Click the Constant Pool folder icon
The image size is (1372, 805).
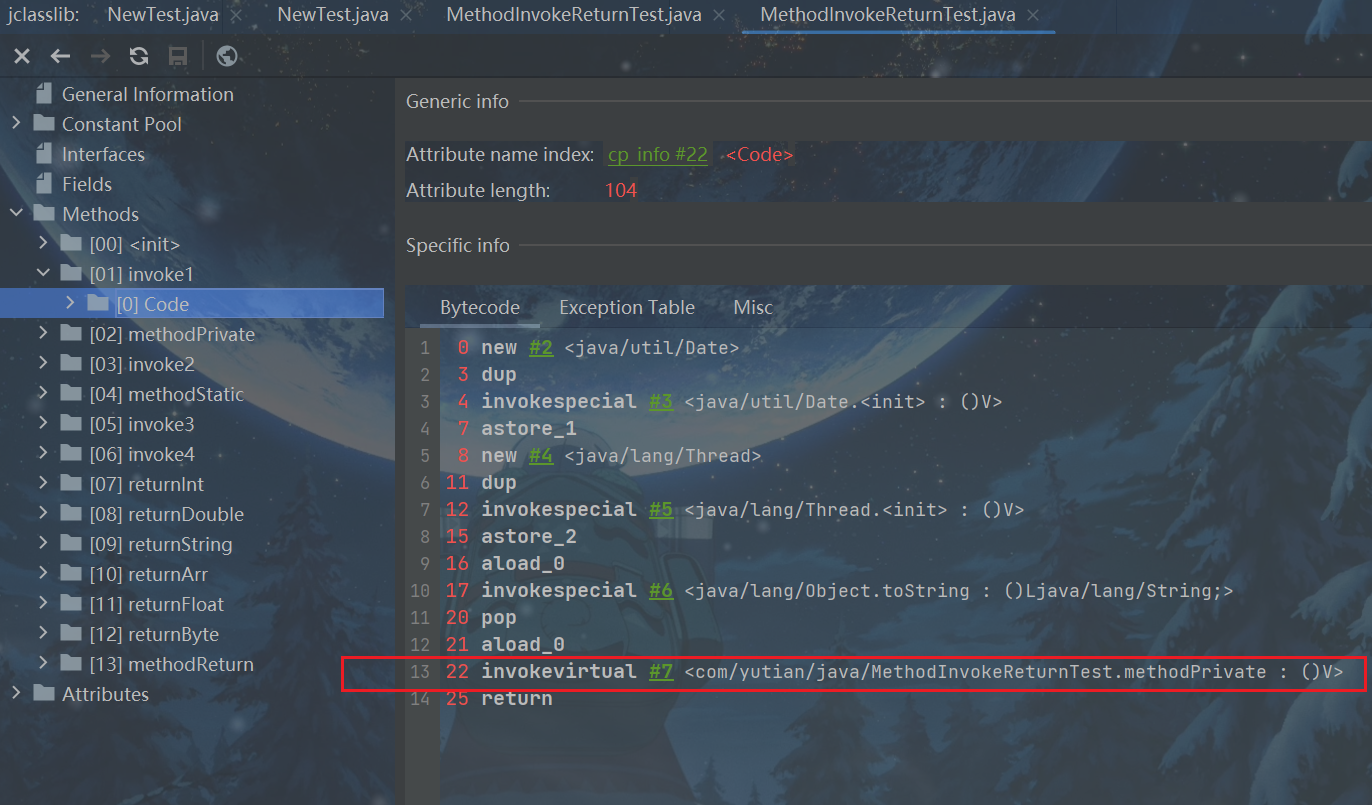[43, 124]
